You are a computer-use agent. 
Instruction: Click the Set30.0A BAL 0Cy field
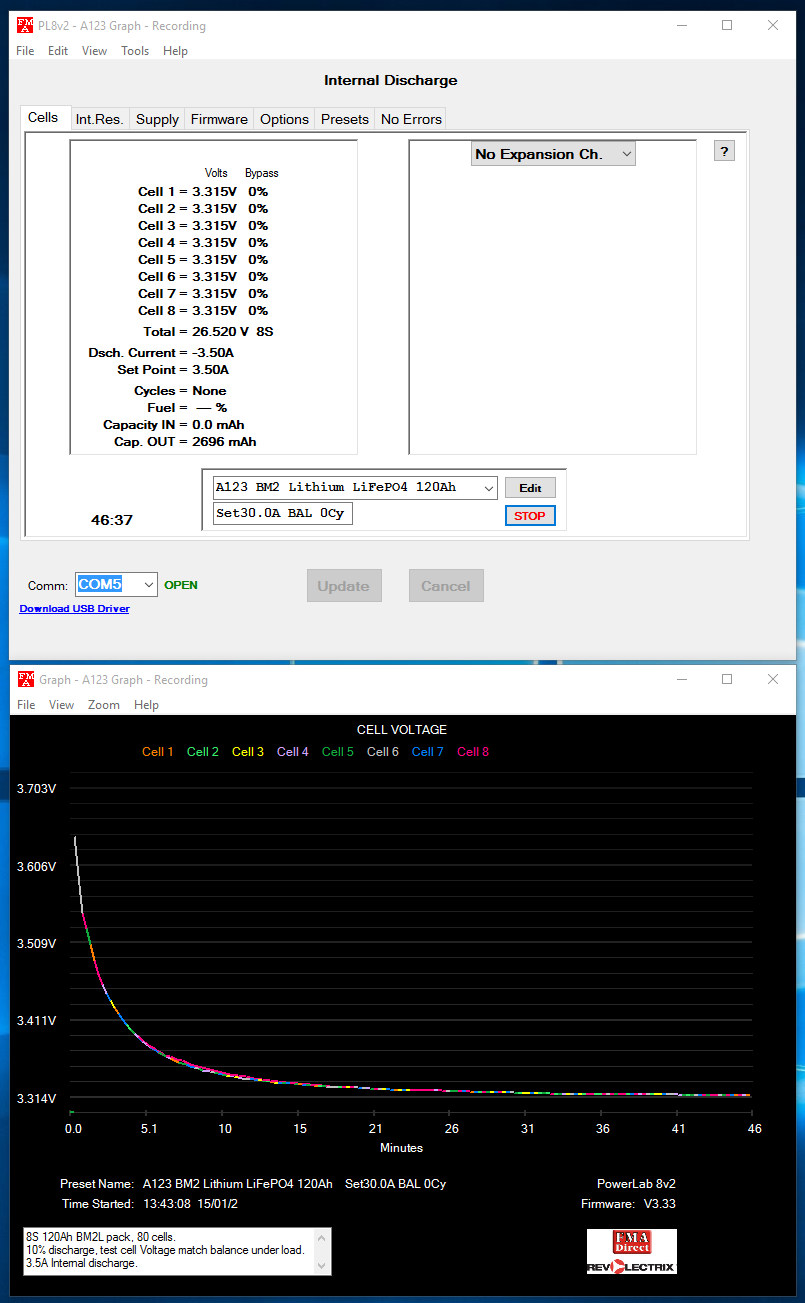[x=283, y=514]
